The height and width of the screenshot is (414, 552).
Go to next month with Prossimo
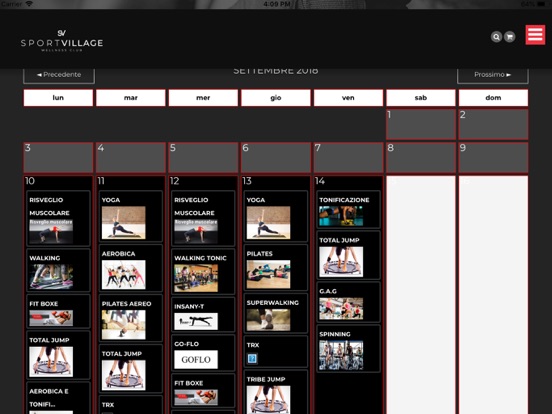point(493,75)
